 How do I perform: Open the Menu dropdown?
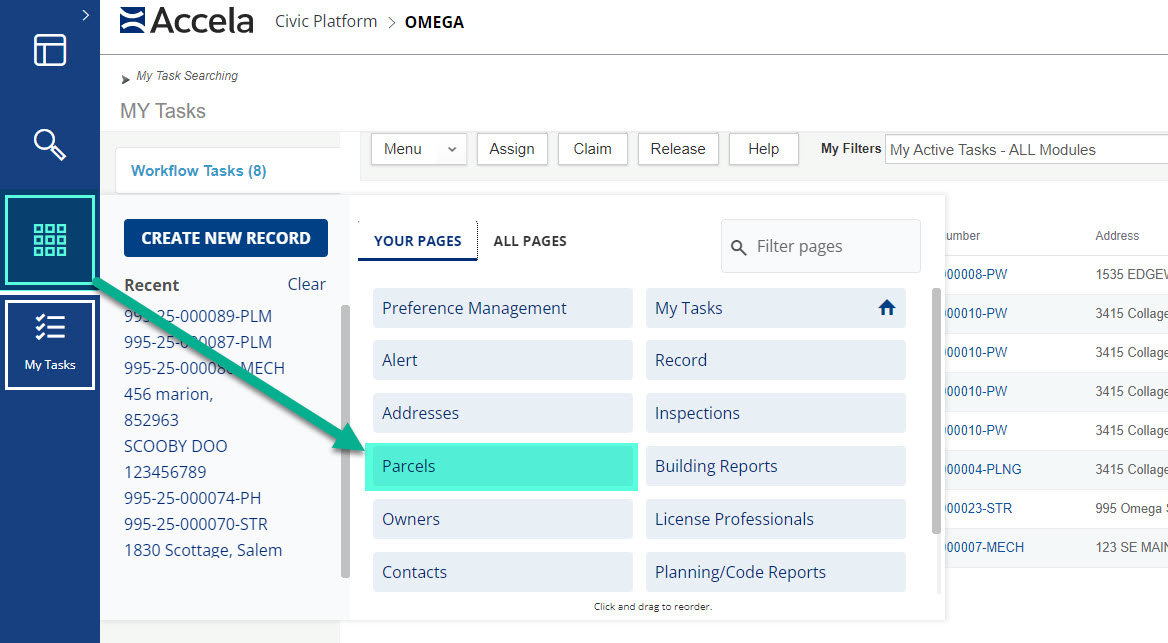(x=418, y=149)
